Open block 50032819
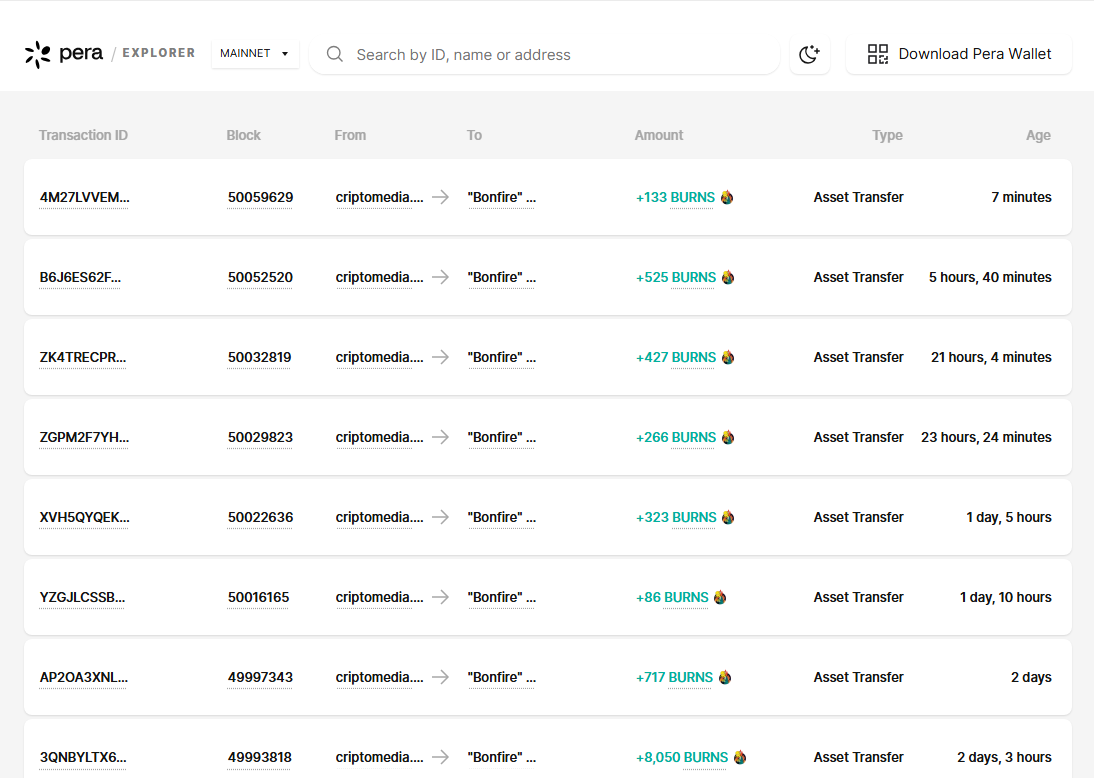This screenshot has width=1094, height=778. (260, 357)
